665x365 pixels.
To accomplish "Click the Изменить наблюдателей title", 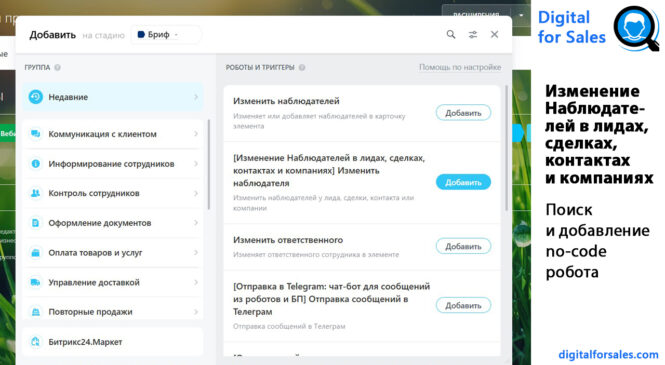I will pyautogui.click(x=286, y=101).
